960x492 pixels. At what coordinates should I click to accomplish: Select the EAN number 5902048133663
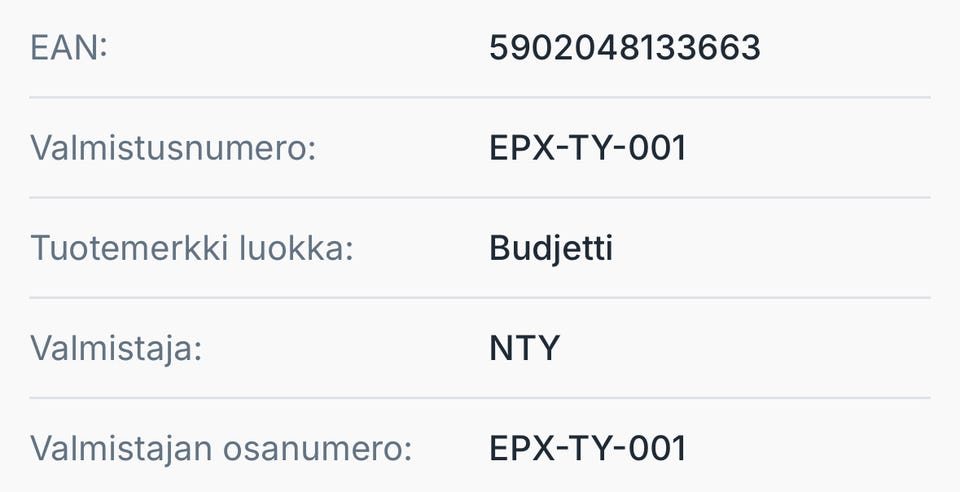pos(625,47)
